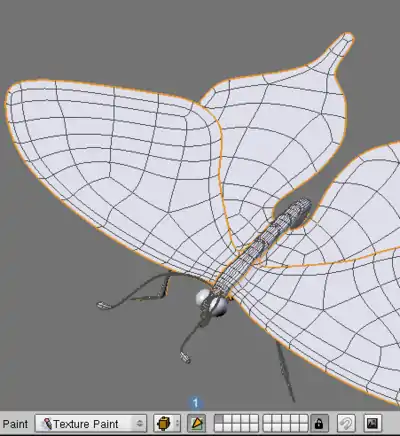Click the OpenGL render image icon
Screen dimensions: 400x436
[x=372, y=424]
